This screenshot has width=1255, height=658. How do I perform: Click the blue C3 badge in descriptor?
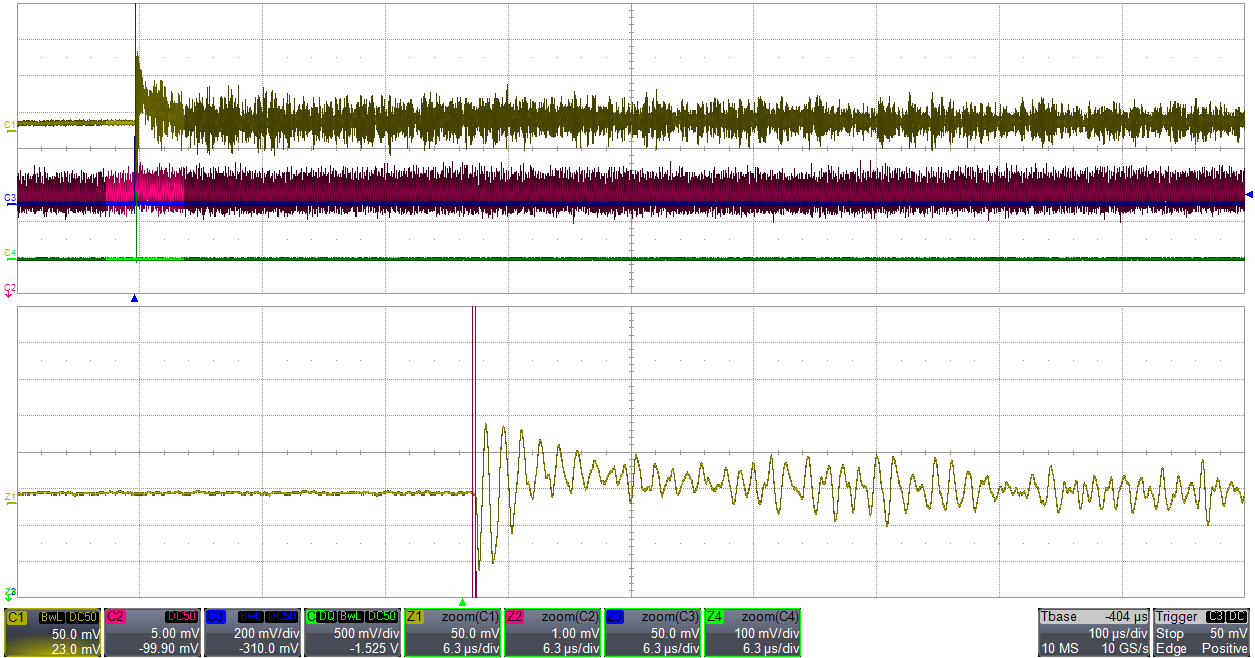pyautogui.click(x=215, y=618)
